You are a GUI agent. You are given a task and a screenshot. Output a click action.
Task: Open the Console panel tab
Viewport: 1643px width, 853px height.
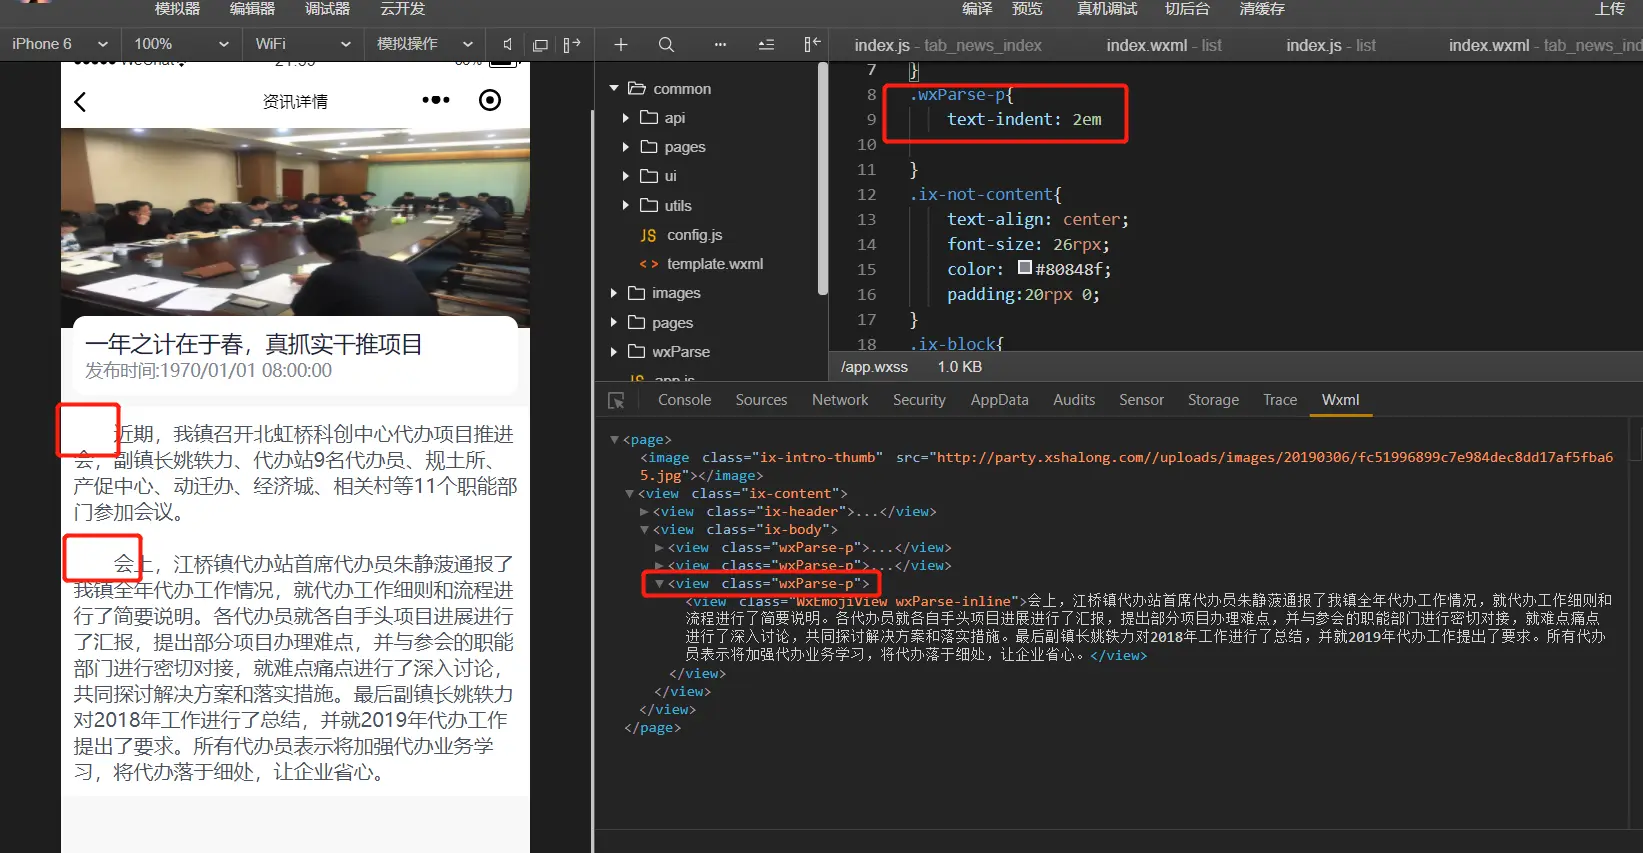[685, 400]
